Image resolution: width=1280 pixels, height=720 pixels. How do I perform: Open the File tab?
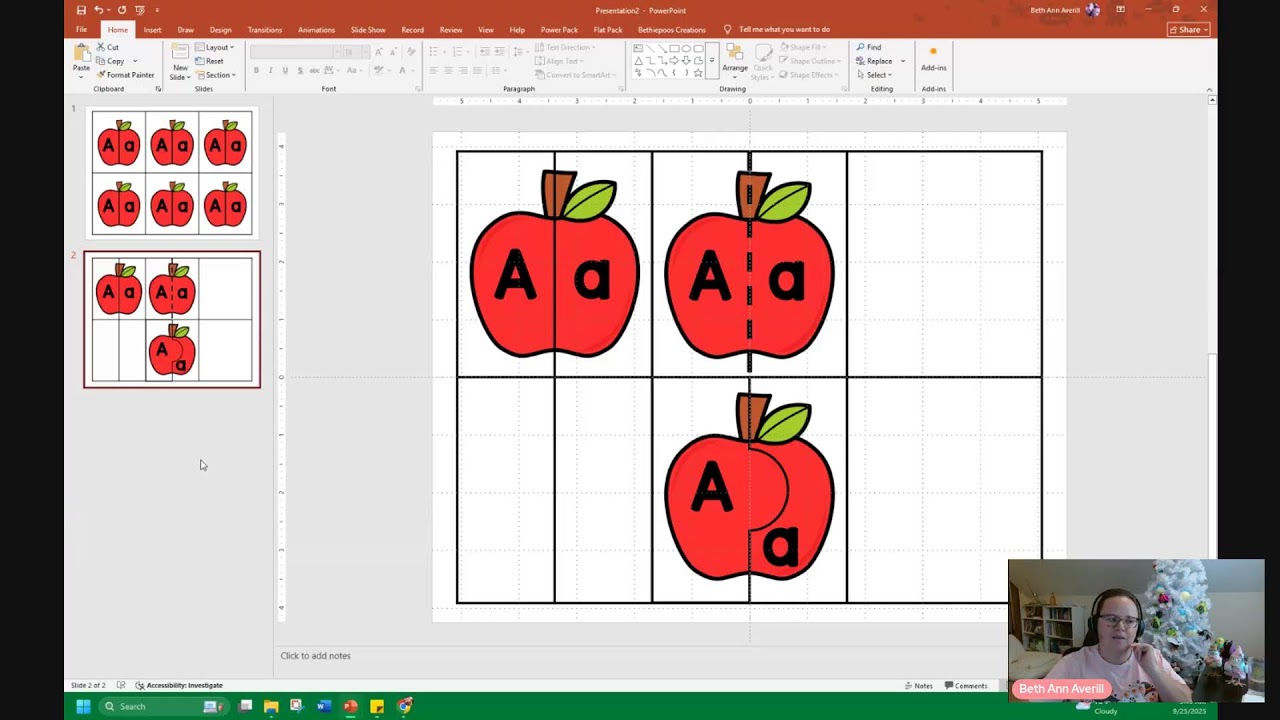(81, 29)
